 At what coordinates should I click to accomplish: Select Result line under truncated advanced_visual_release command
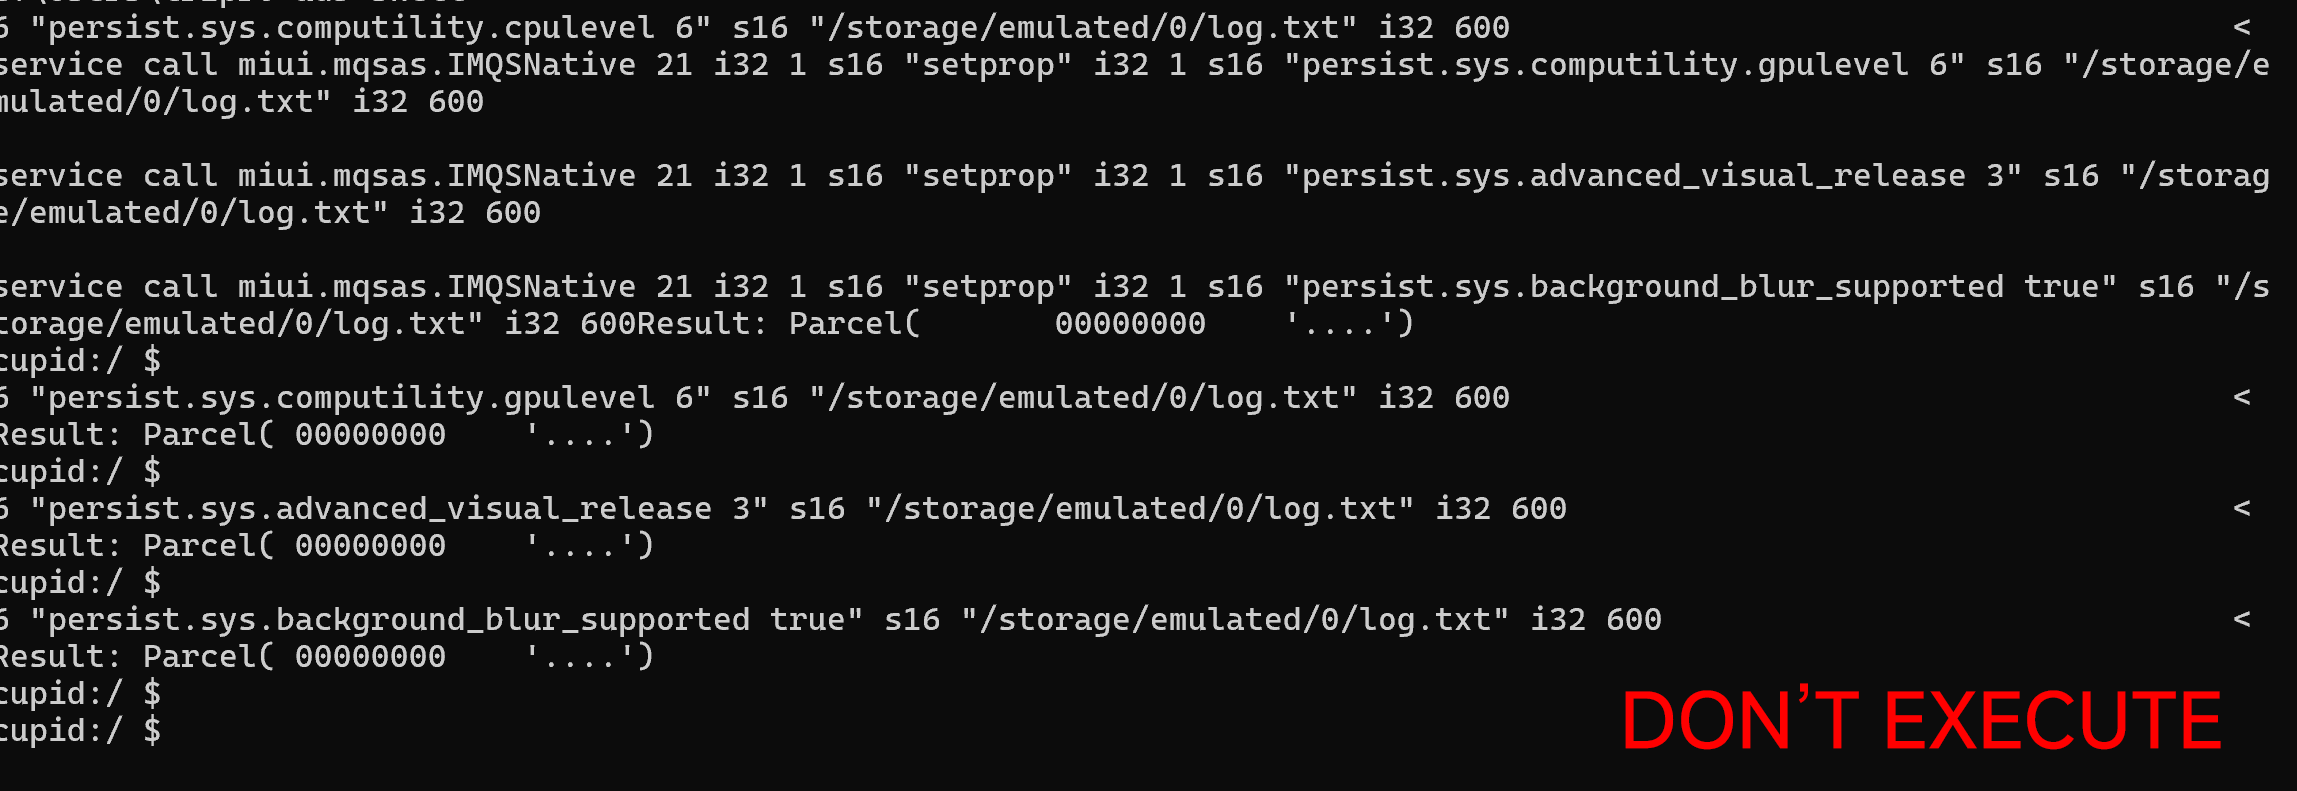[x=325, y=546]
